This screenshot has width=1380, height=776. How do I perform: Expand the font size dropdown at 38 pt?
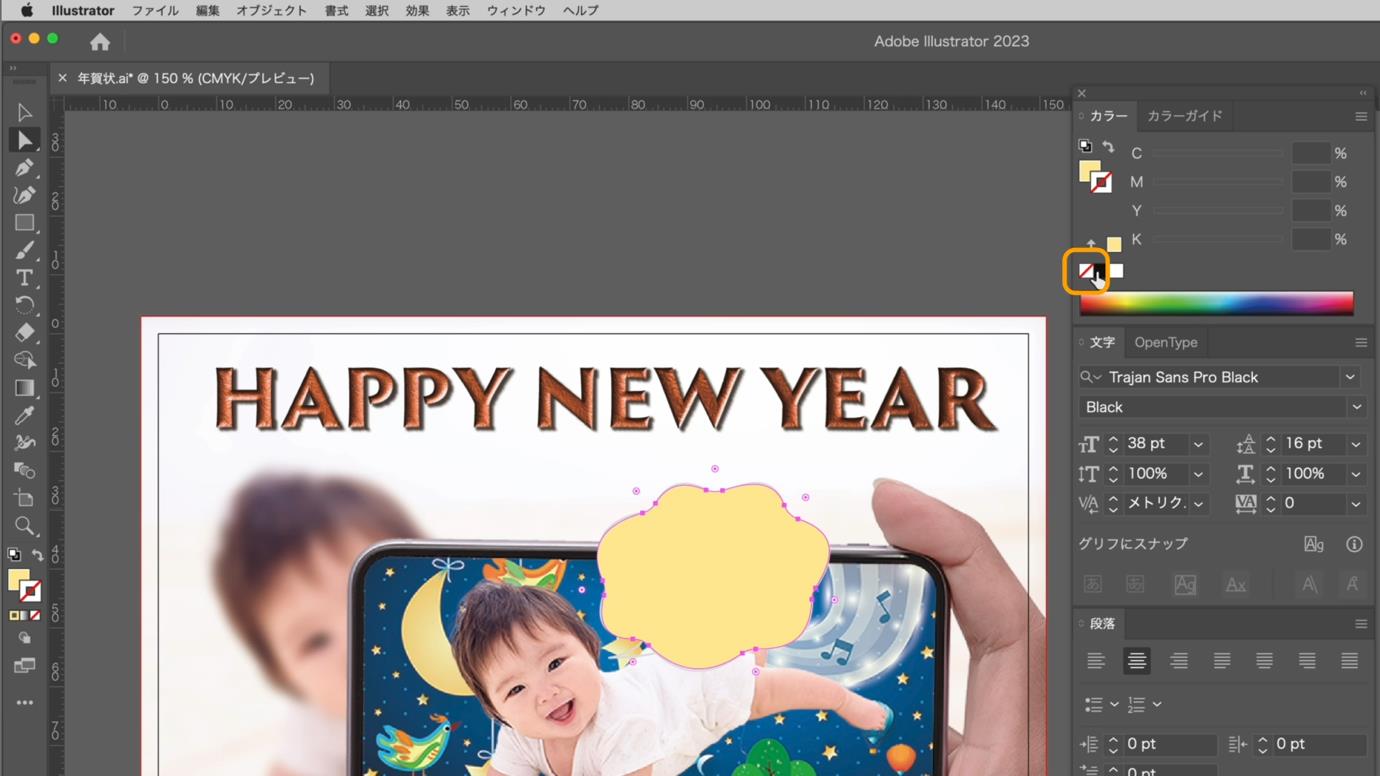pyautogui.click(x=1198, y=444)
